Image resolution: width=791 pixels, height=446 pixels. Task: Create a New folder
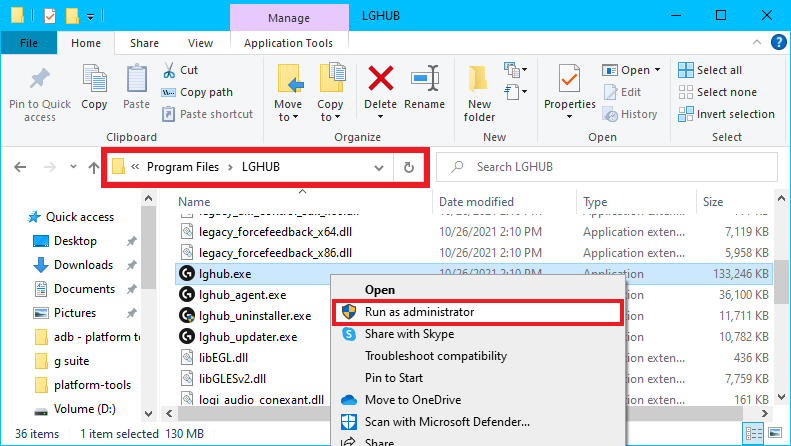tap(479, 93)
